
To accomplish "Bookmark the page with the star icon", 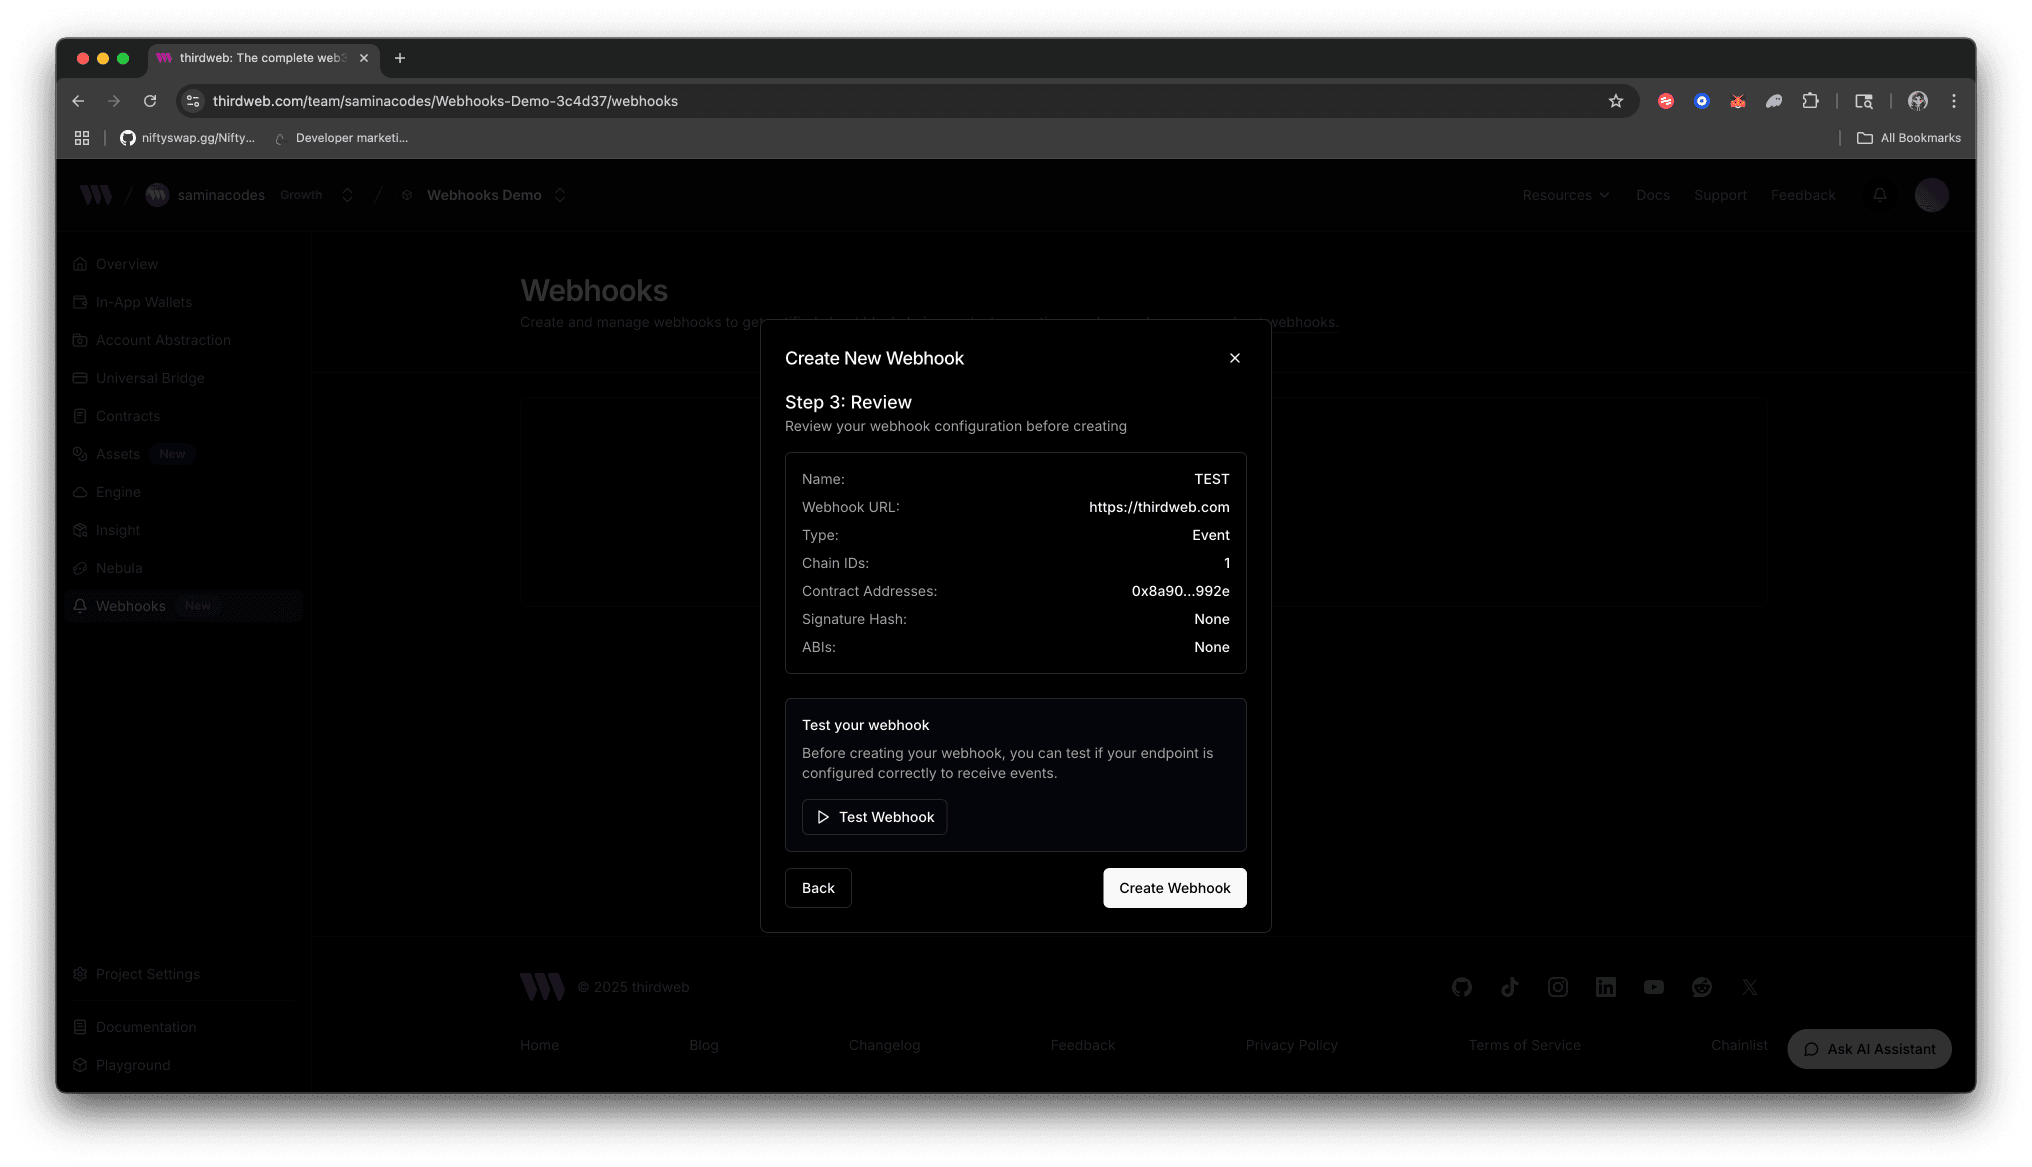I will point(1616,101).
